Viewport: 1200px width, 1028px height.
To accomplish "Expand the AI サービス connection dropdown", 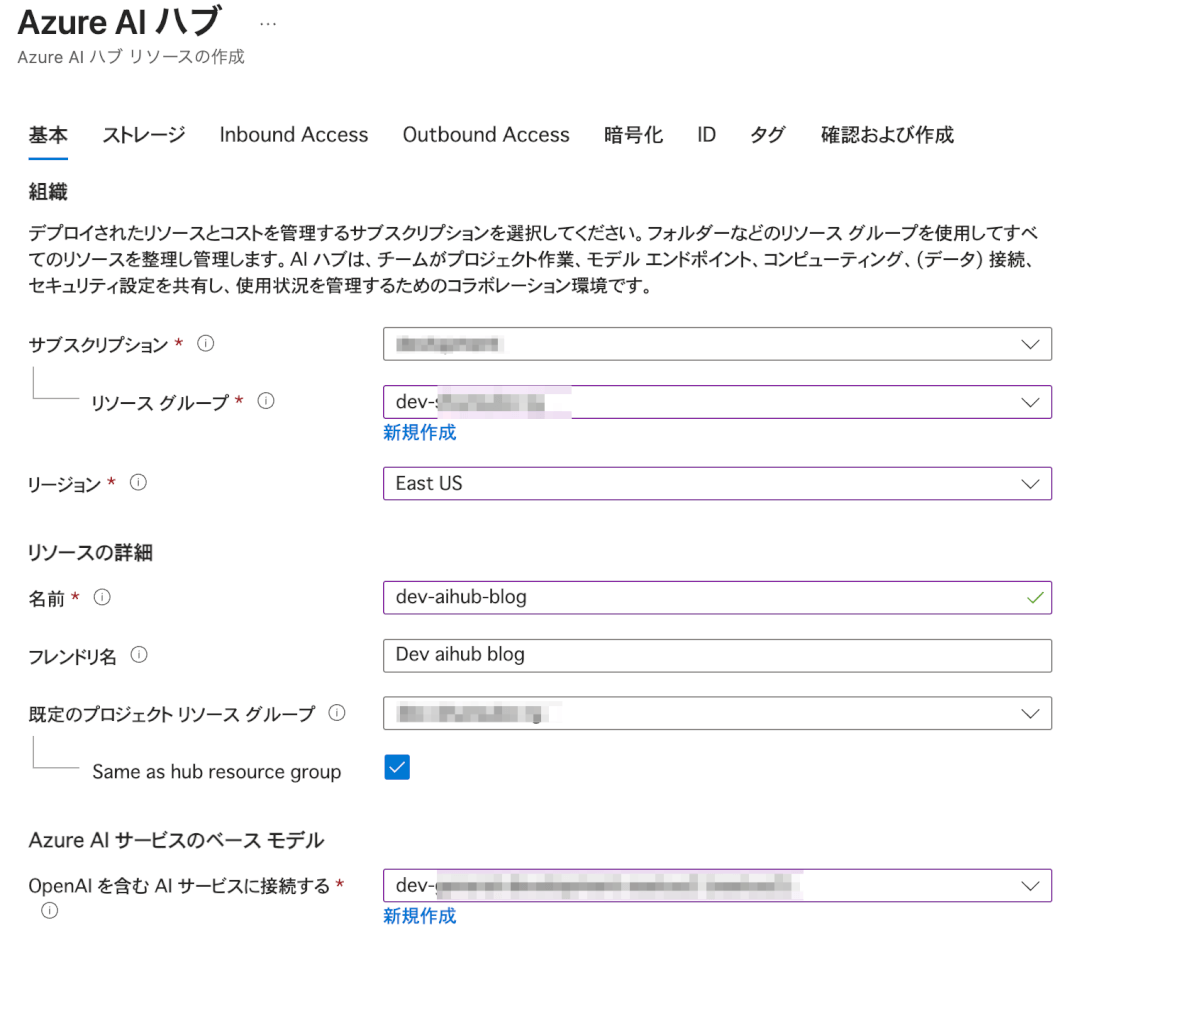I will click(x=716, y=886).
